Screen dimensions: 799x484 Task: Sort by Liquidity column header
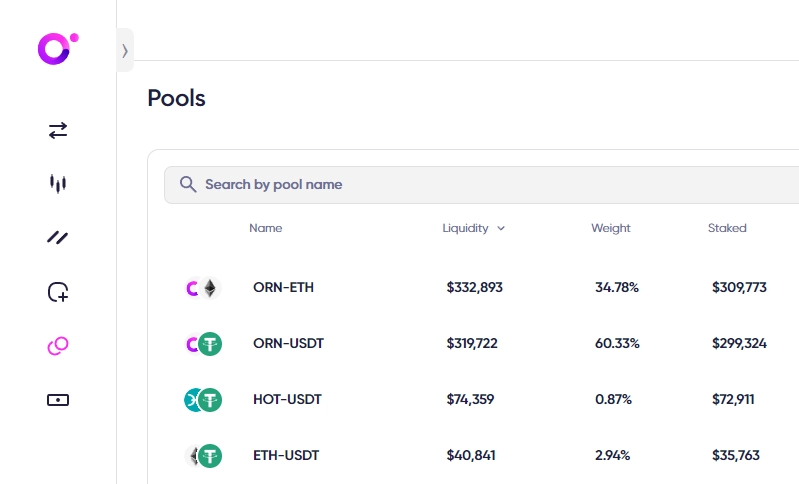click(473, 228)
